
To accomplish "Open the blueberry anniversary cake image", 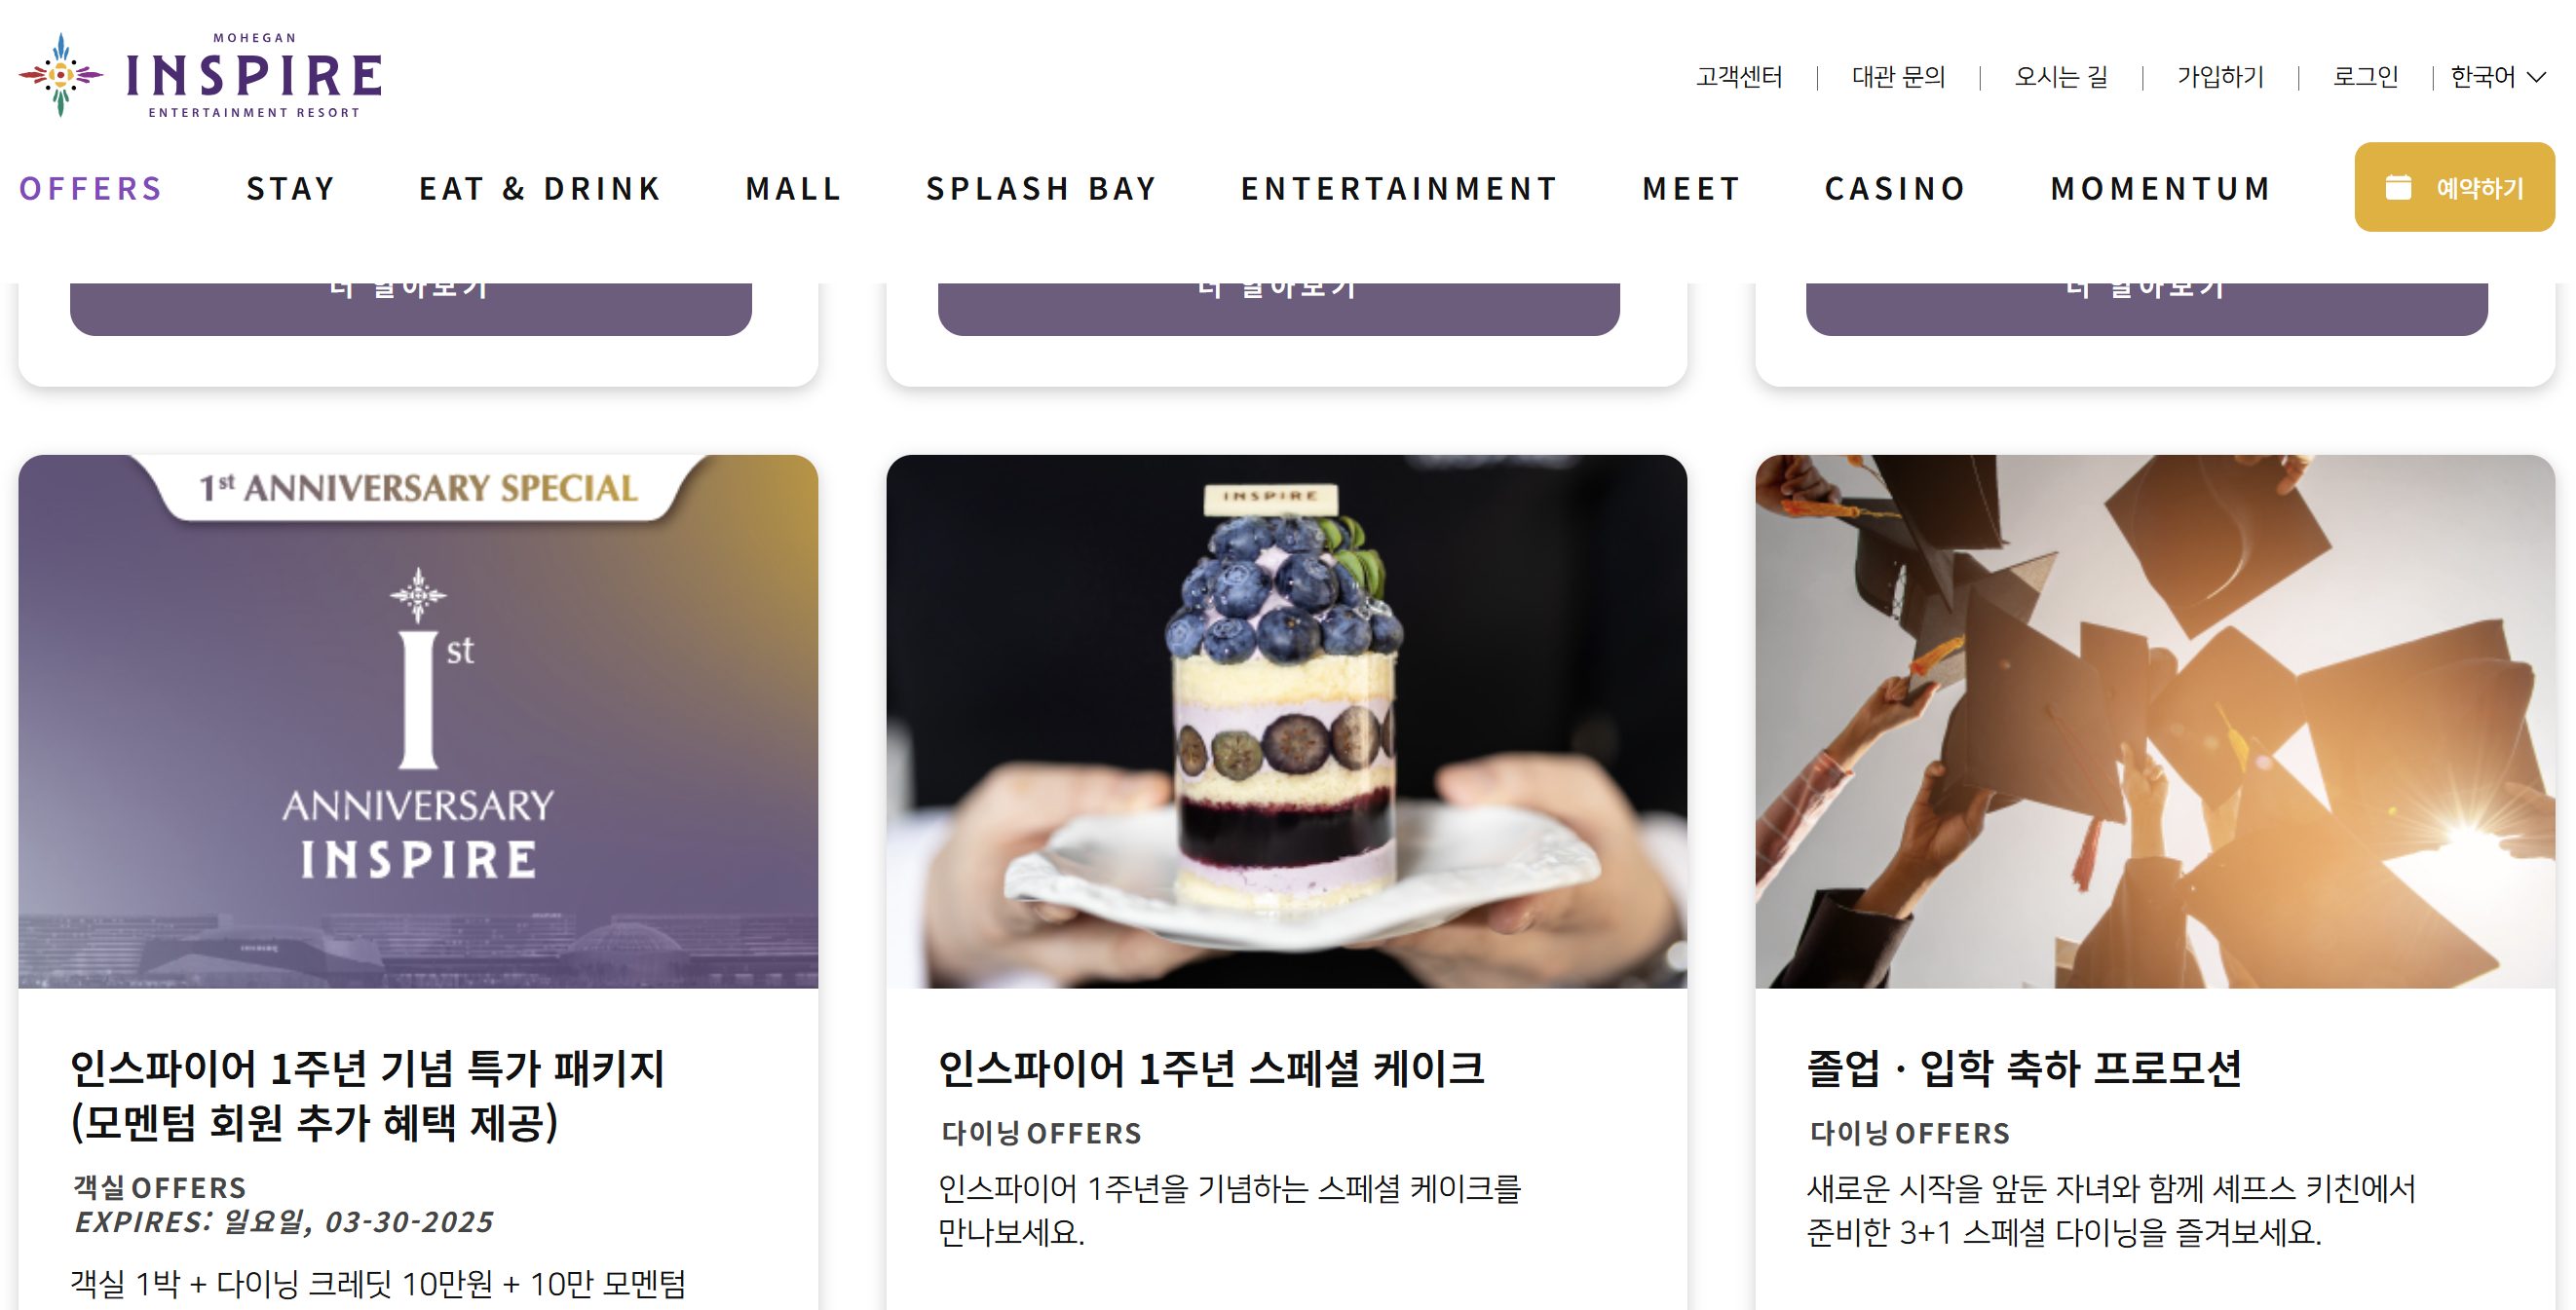I will tap(1286, 721).
